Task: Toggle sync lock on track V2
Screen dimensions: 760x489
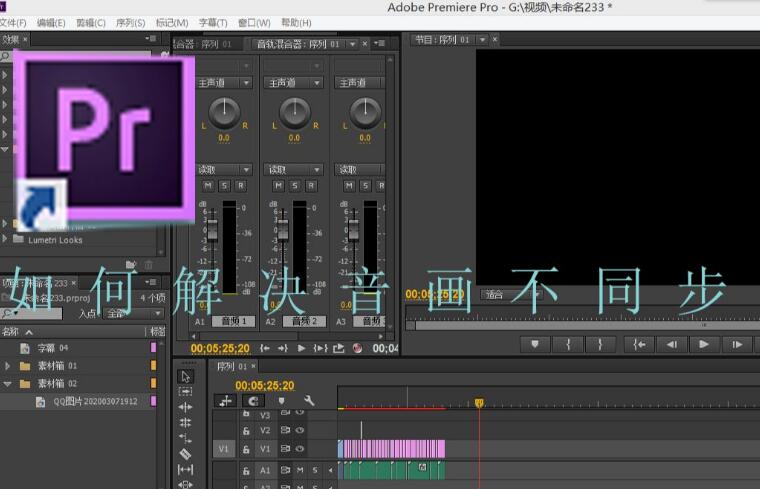Action: pyautogui.click(x=285, y=430)
